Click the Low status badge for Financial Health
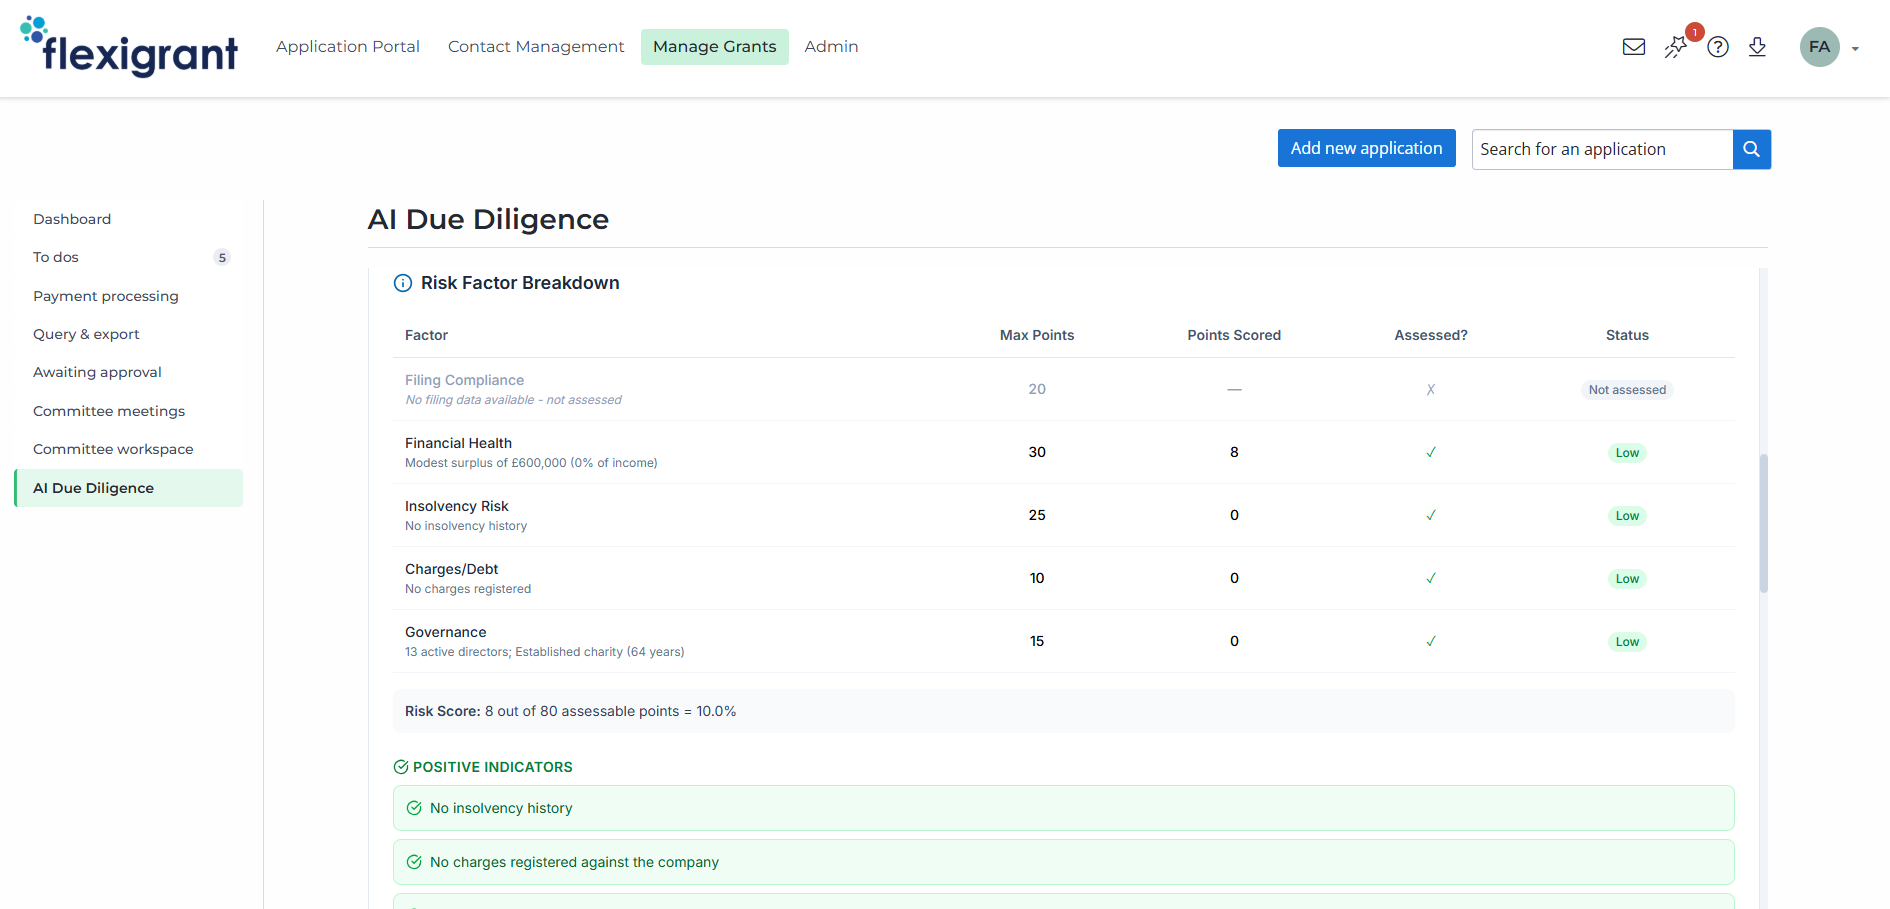 pyautogui.click(x=1627, y=453)
